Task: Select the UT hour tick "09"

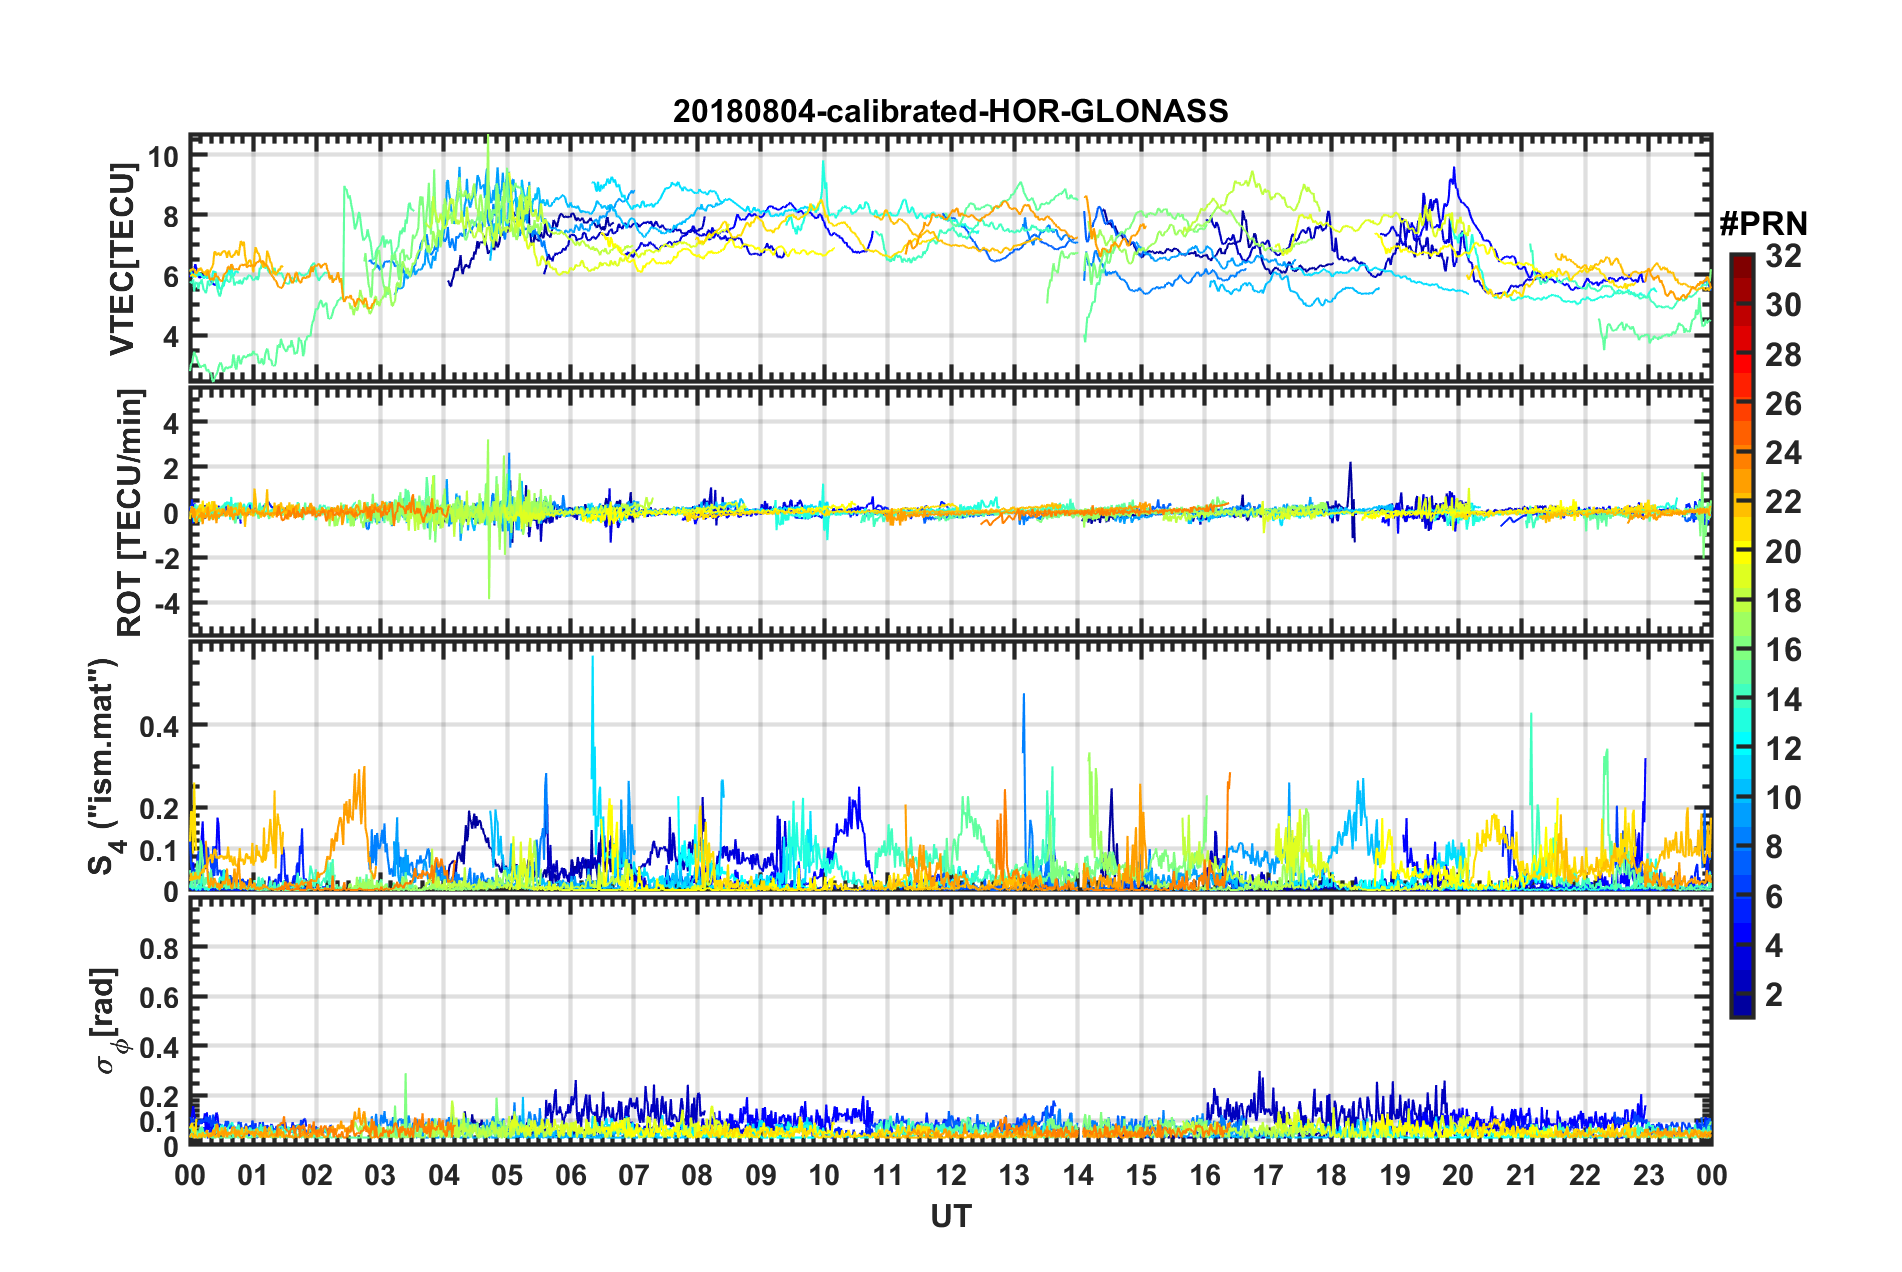Action: click(x=761, y=1175)
